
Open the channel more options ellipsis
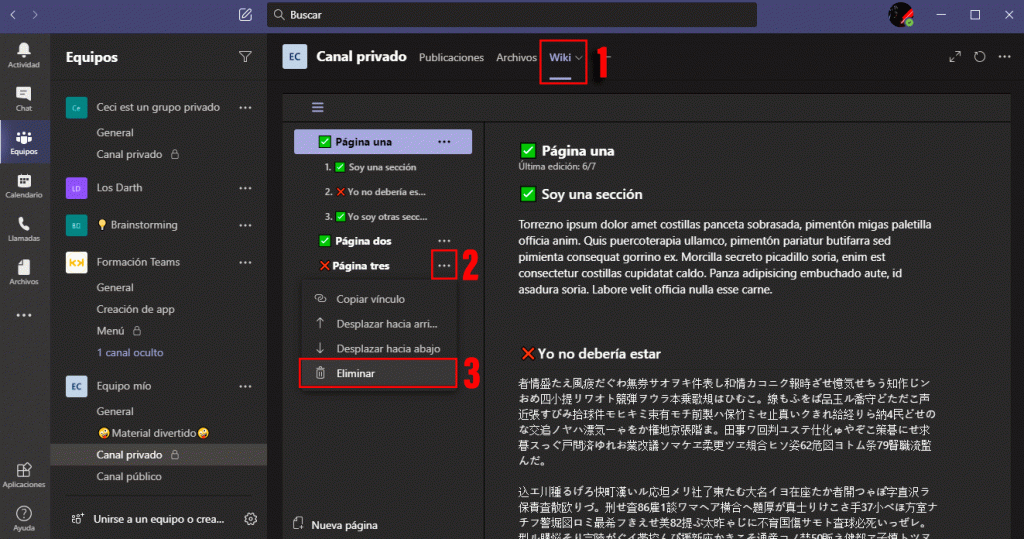tap(1004, 57)
